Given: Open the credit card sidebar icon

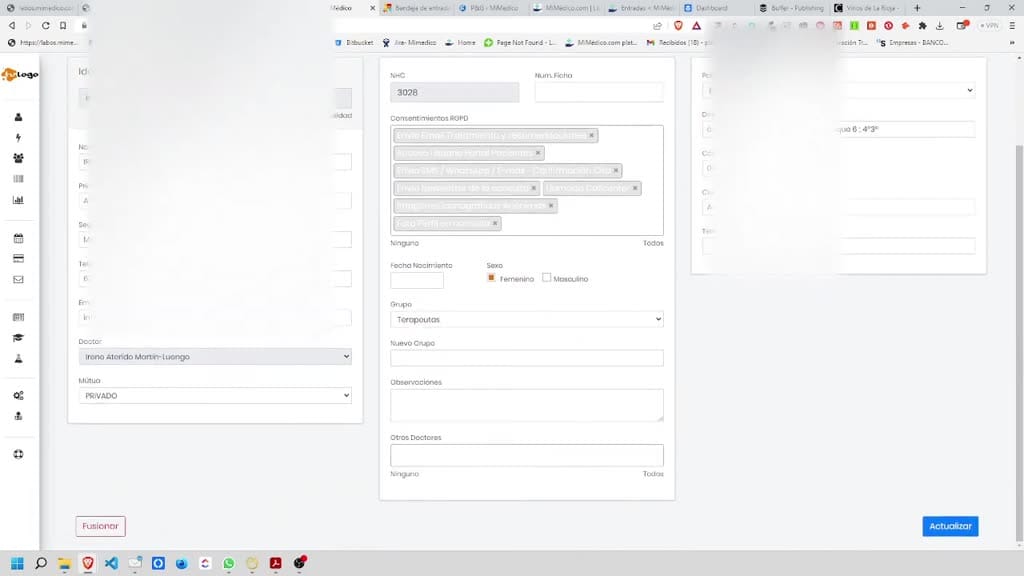Looking at the screenshot, I should point(18,259).
